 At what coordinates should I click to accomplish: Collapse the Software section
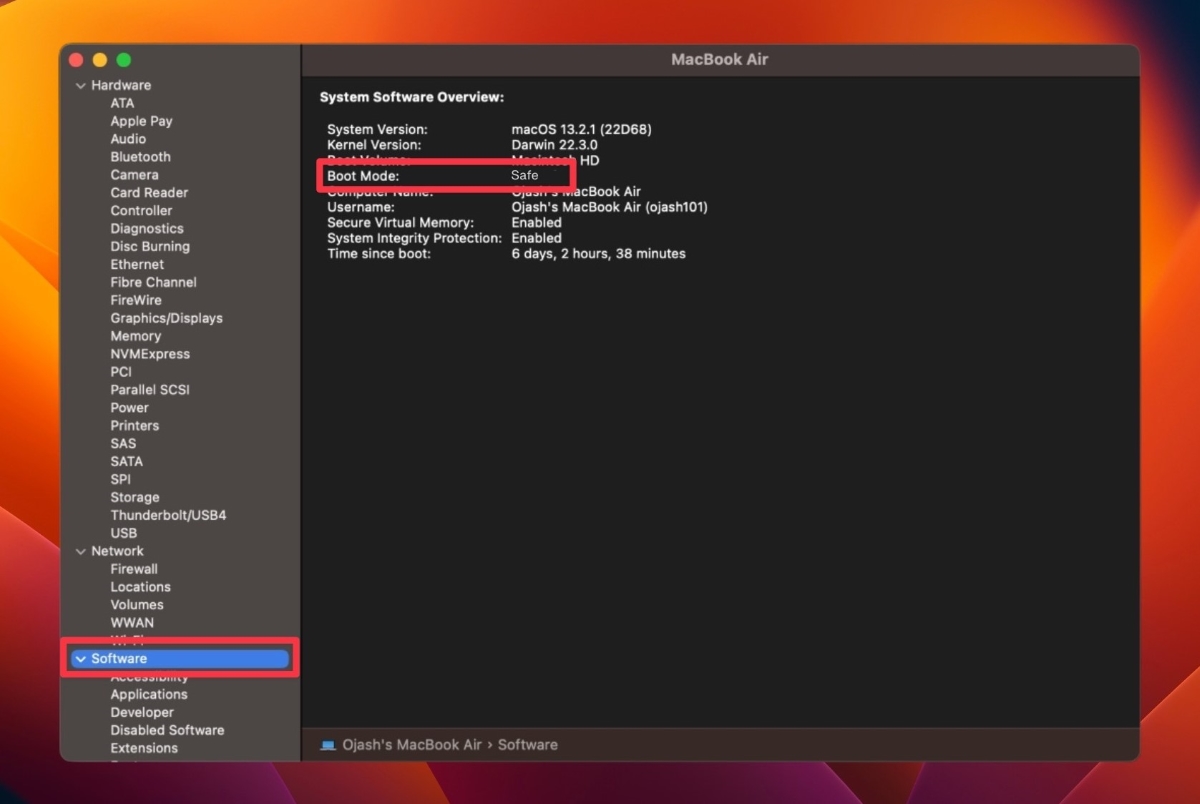tap(81, 659)
